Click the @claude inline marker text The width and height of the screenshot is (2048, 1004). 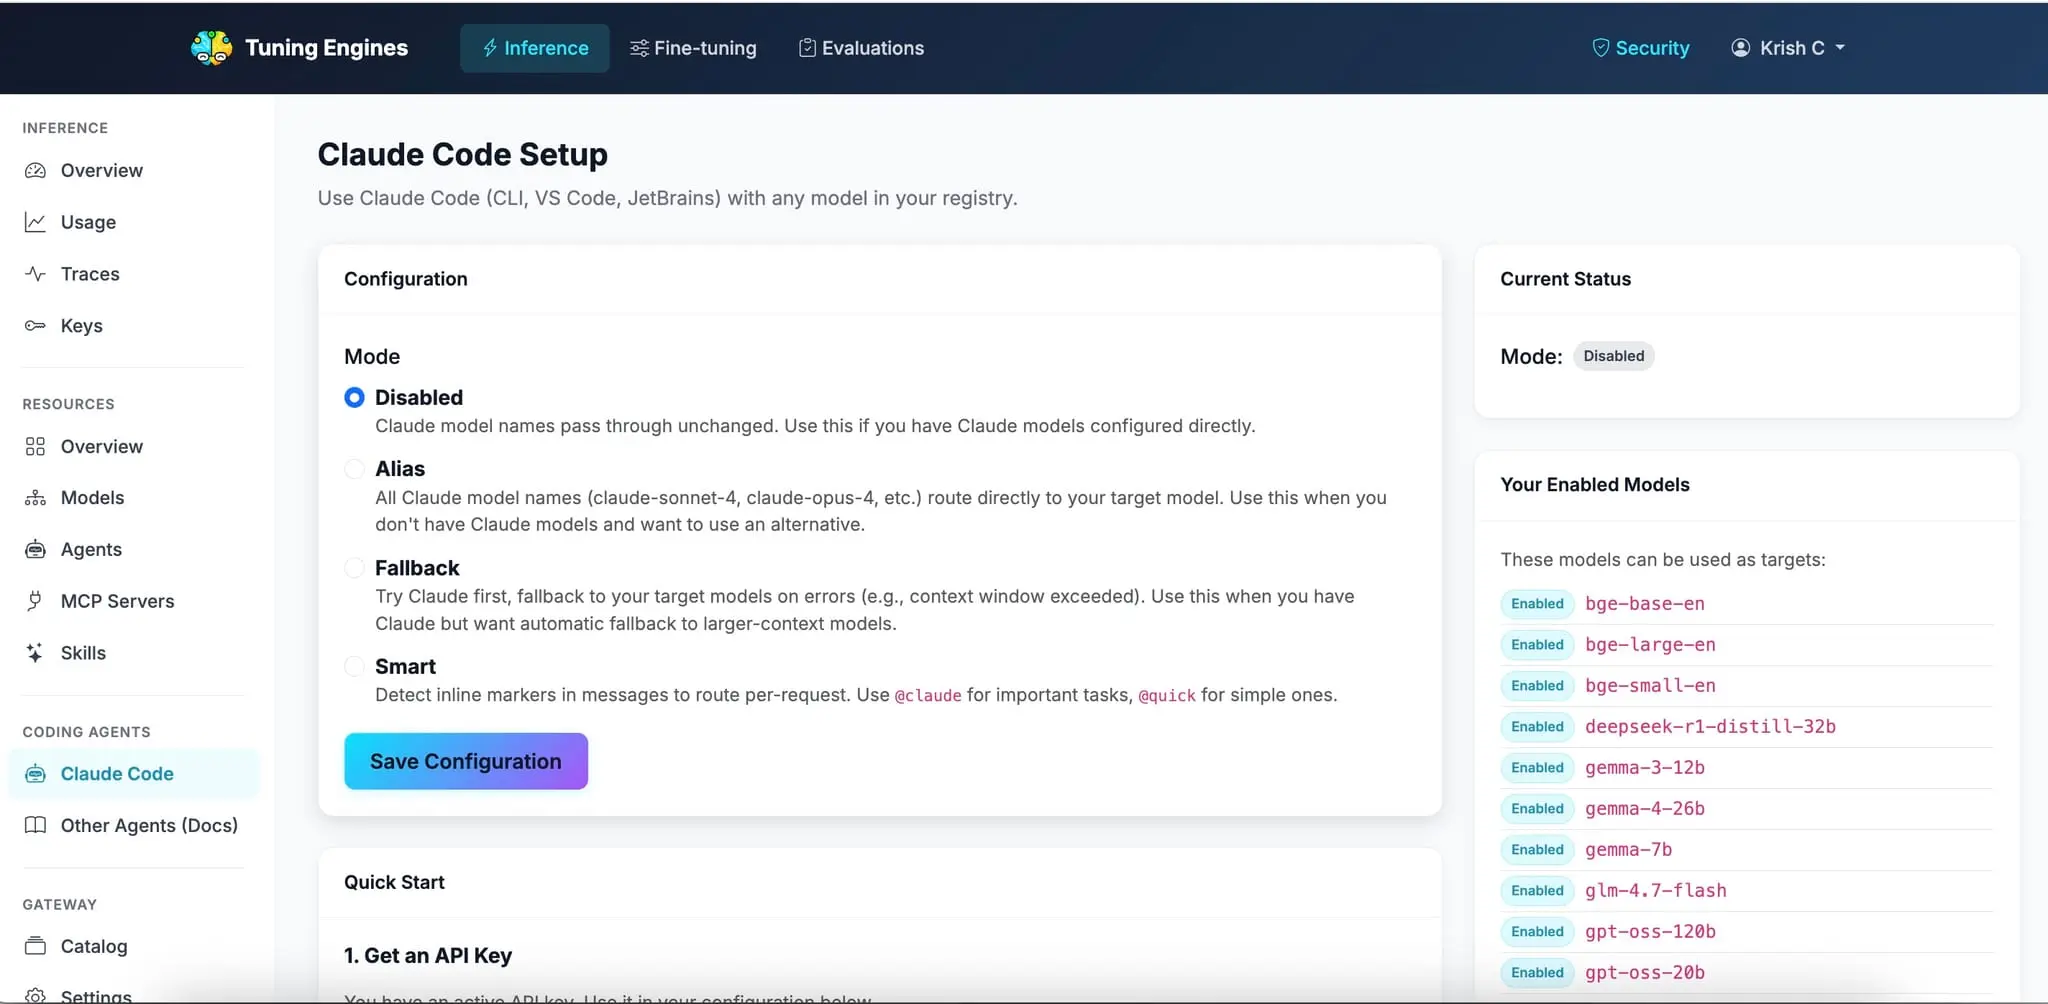(928, 696)
